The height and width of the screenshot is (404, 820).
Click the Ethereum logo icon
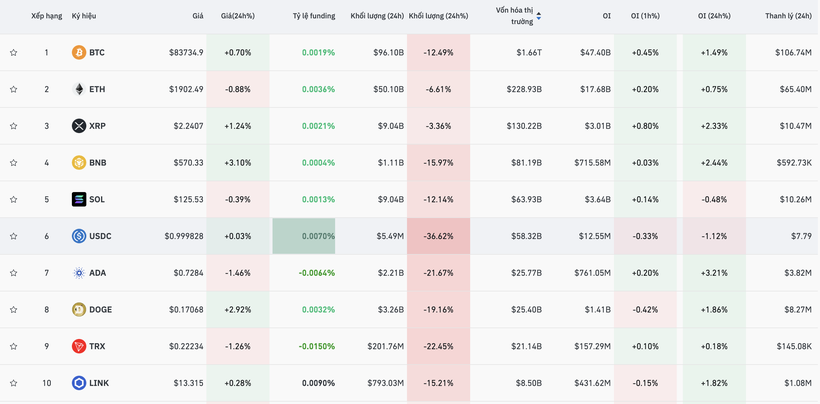[79, 89]
